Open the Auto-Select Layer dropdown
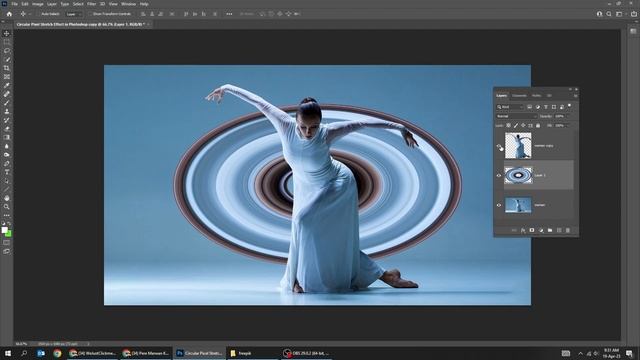 [74, 14]
